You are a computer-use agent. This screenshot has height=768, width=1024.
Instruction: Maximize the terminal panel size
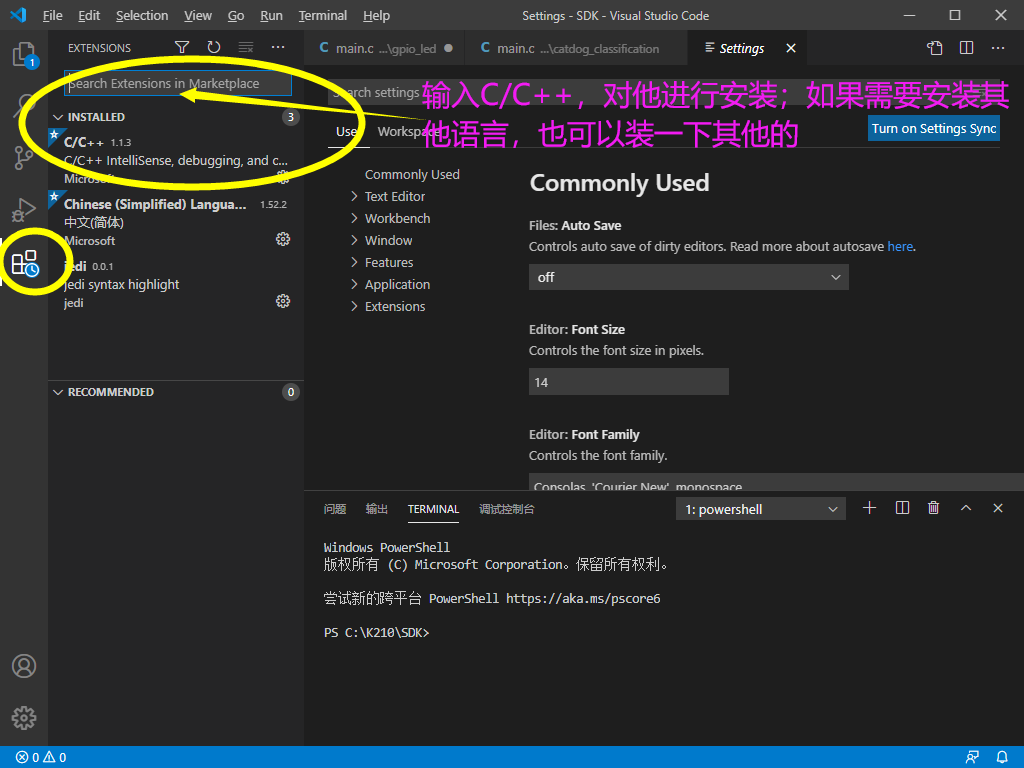(x=966, y=508)
